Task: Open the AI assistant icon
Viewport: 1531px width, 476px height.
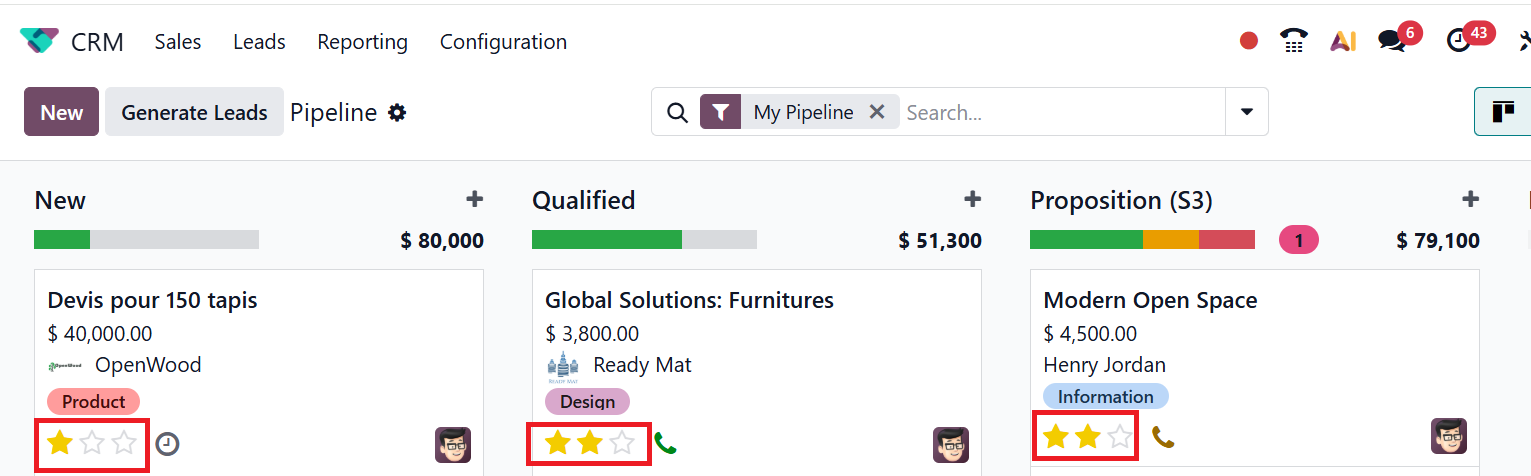Action: tap(1342, 41)
